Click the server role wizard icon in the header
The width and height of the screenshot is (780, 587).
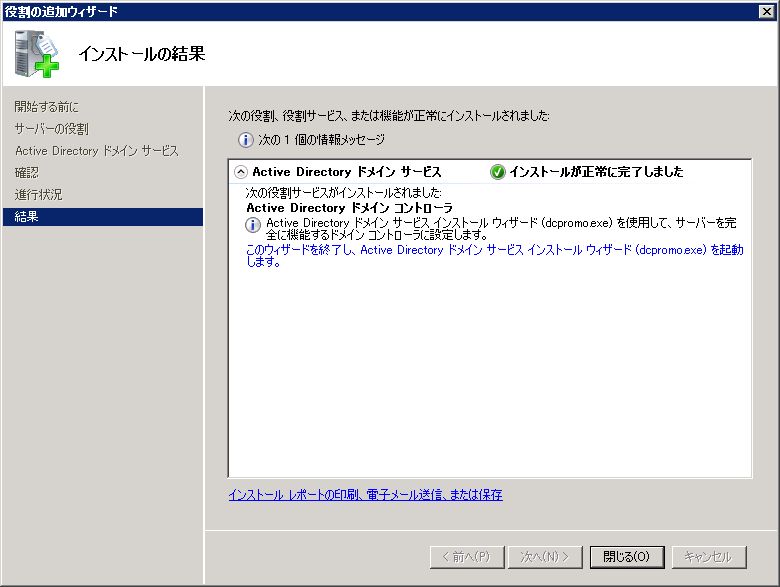coord(36,54)
